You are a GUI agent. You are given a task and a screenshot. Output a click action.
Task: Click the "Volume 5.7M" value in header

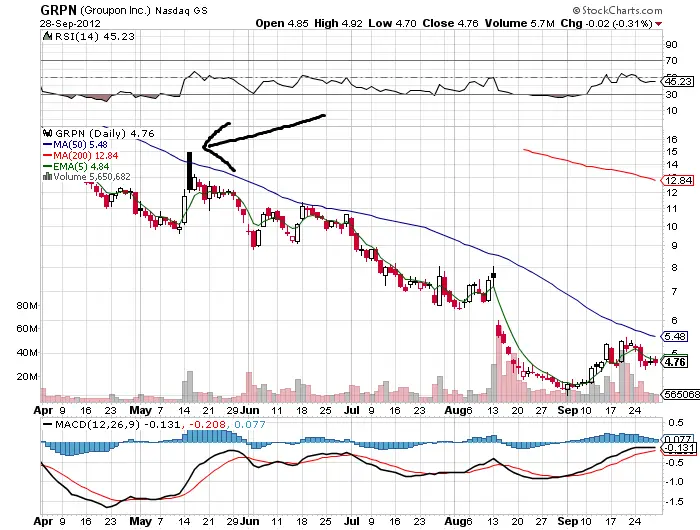[520, 23]
